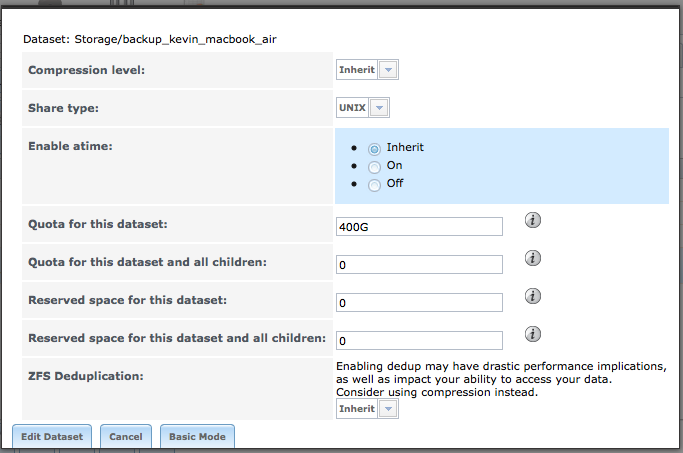Show info for Reserved space and all children
The height and width of the screenshot is (453, 683).
(x=533, y=334)
